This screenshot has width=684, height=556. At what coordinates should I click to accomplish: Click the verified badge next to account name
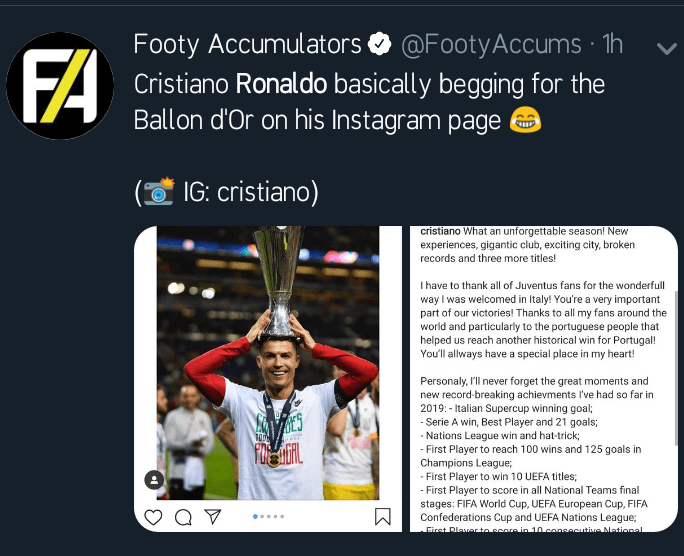pos(379,45)
